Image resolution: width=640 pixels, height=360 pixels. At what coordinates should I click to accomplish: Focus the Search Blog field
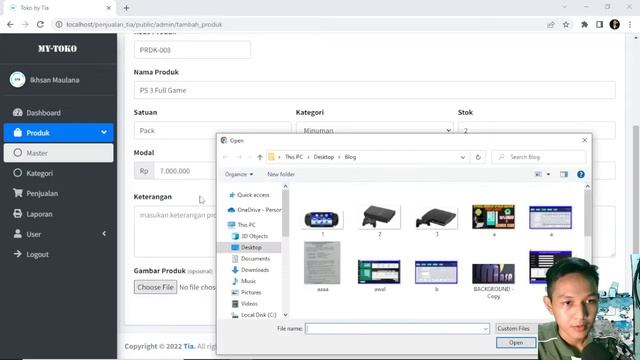click(x=539, y=157)
